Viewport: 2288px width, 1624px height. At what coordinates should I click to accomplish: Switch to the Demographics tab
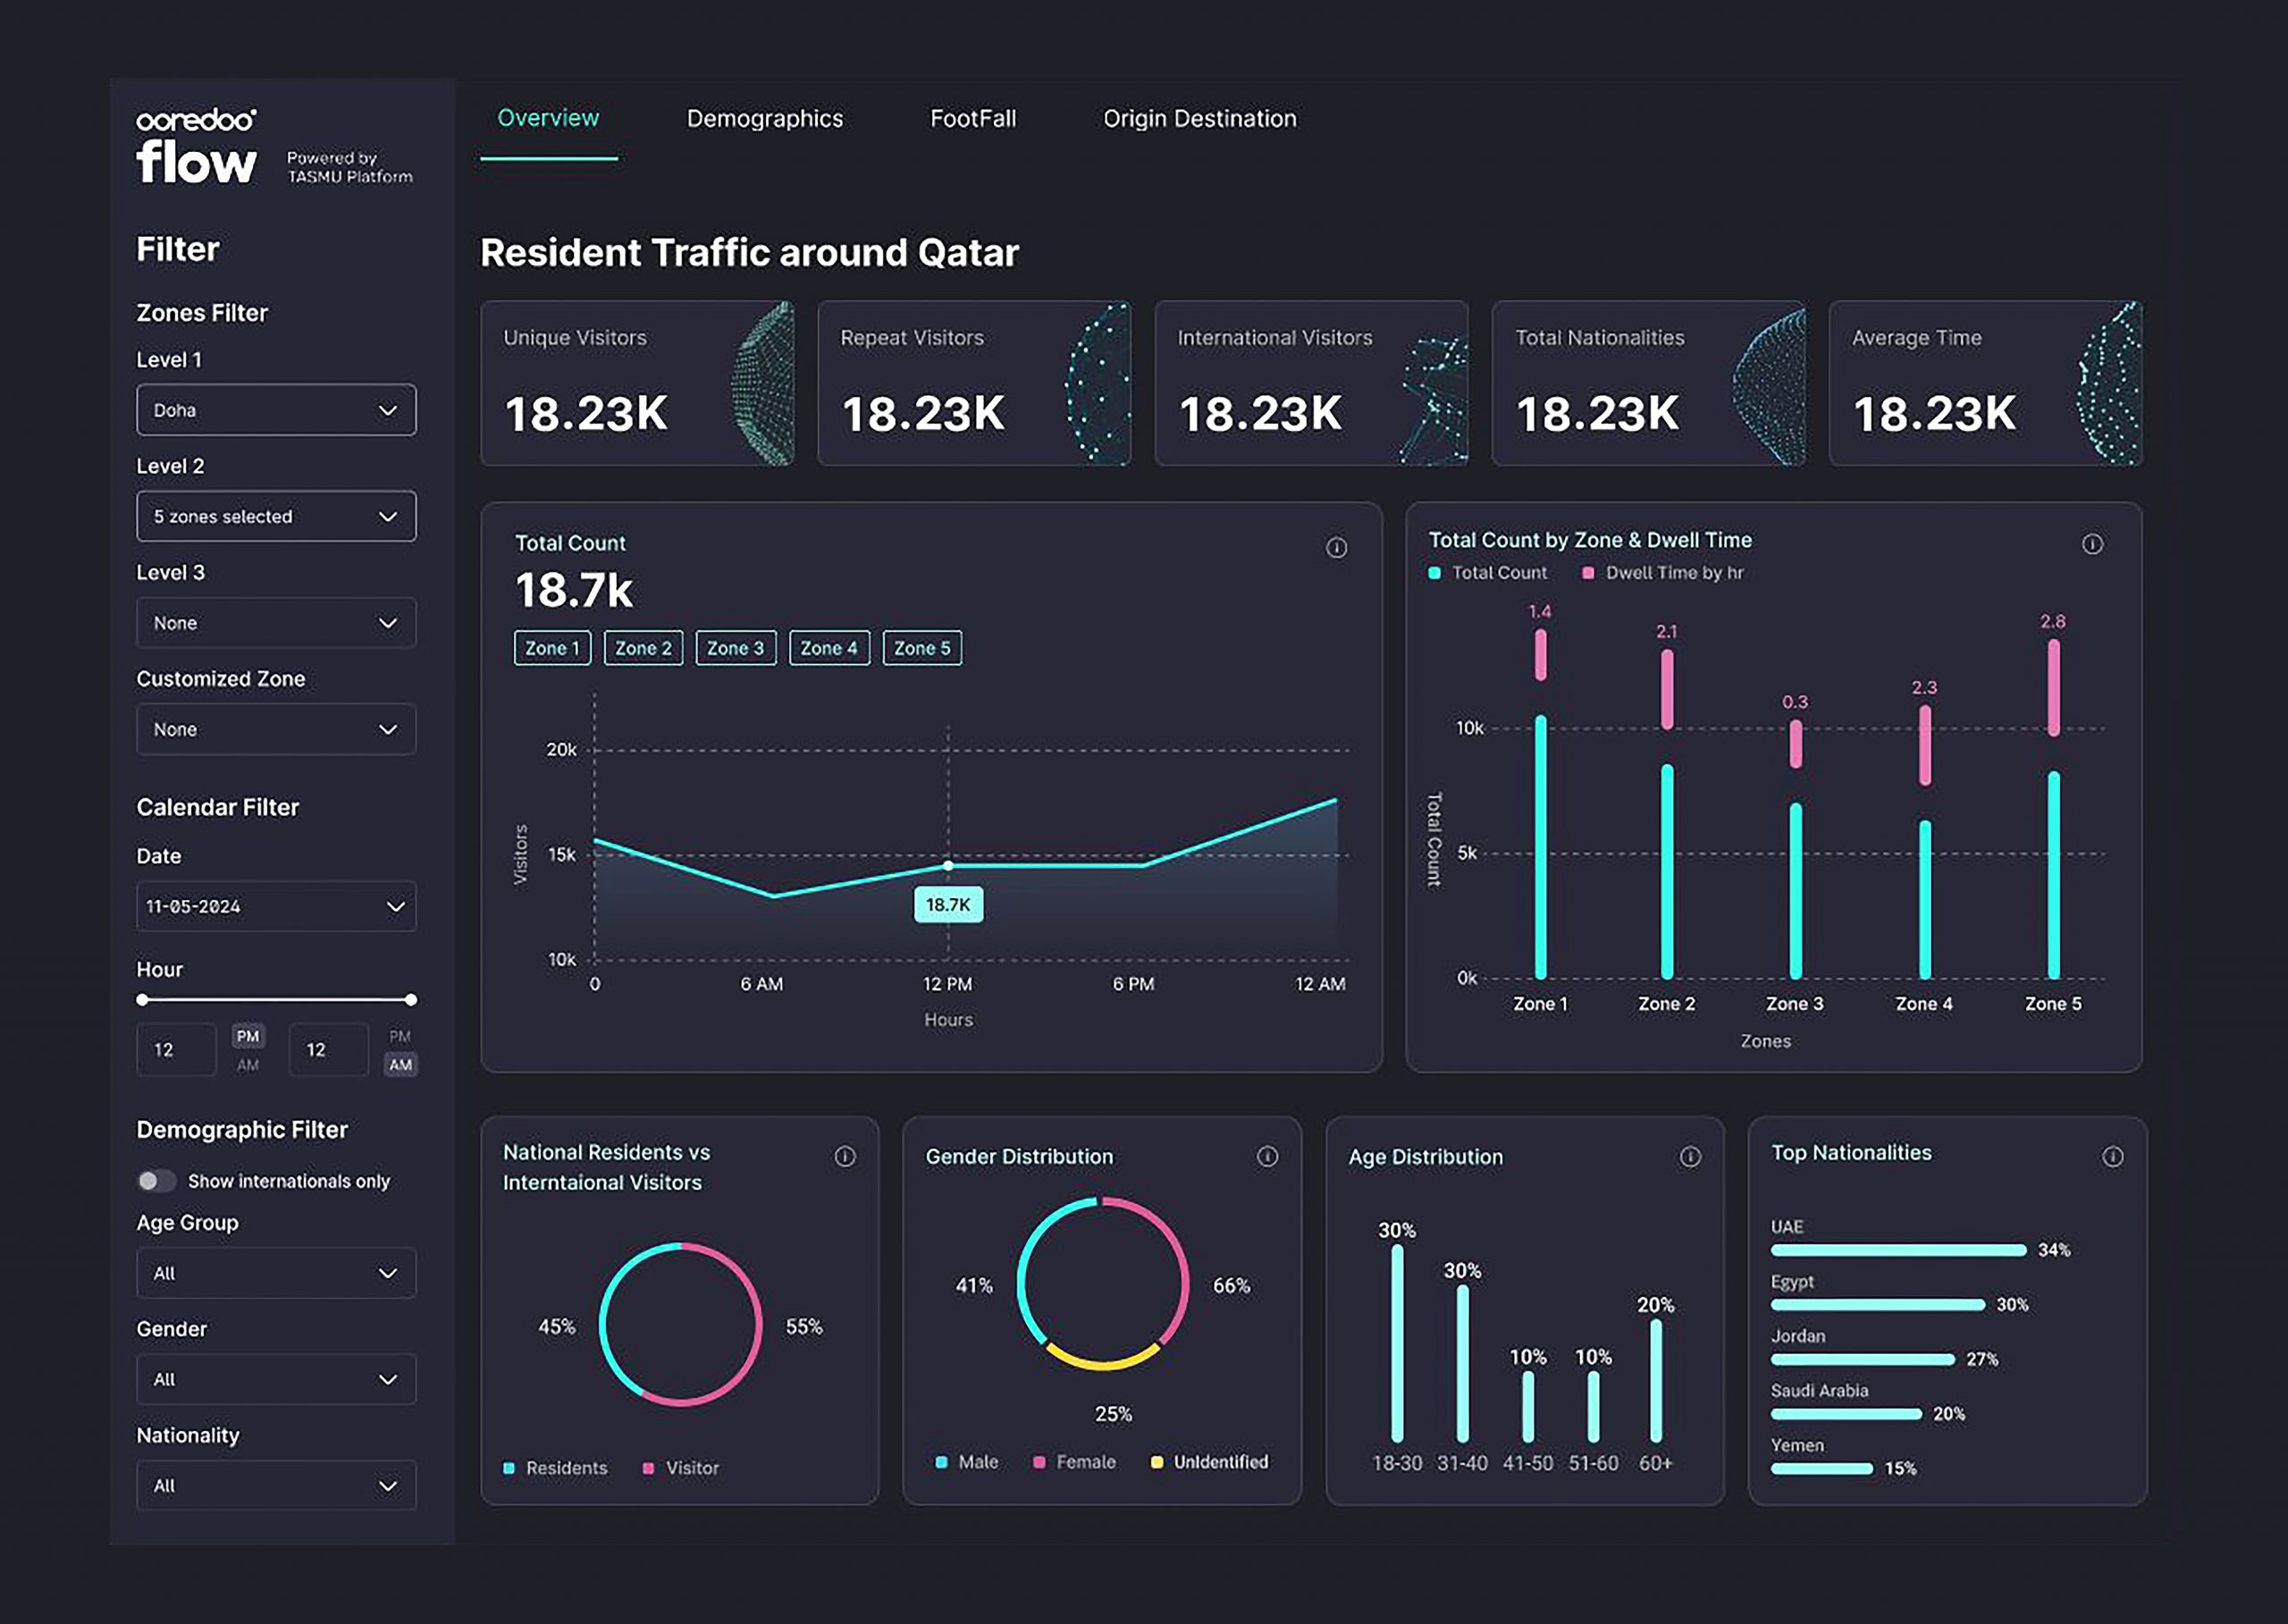click(x=765, y=118)
